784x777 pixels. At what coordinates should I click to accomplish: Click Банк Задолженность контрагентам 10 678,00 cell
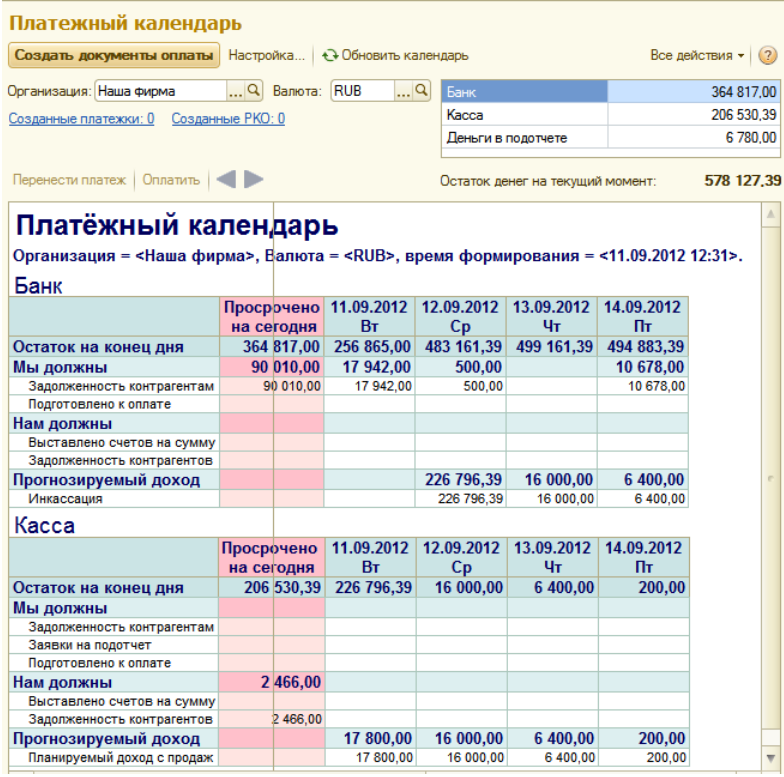[x=642, y=386]
